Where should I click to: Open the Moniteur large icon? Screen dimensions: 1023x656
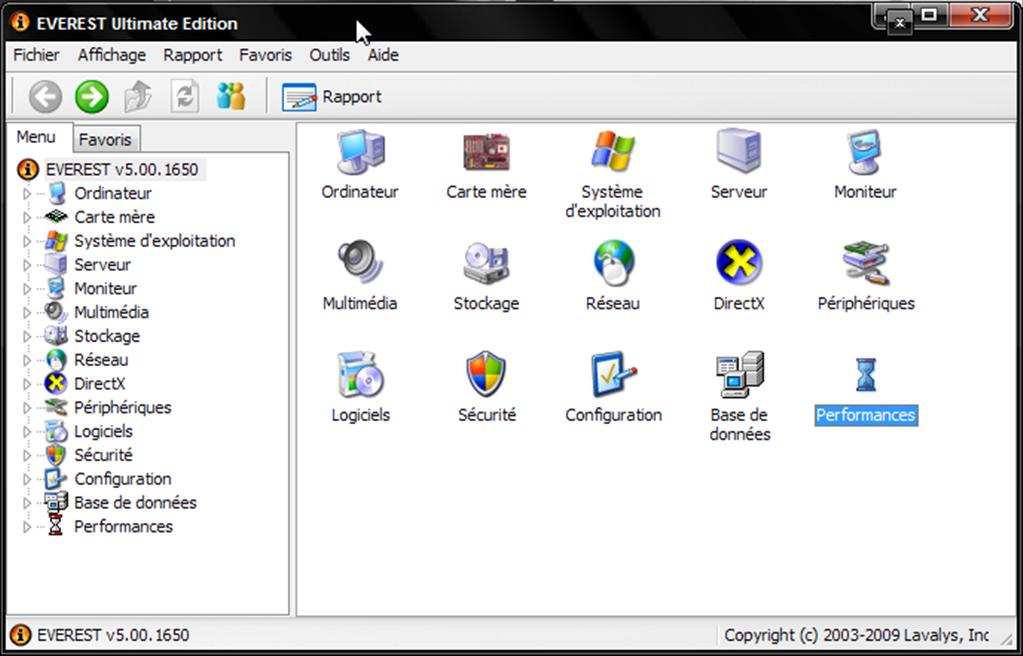point(865,152)
